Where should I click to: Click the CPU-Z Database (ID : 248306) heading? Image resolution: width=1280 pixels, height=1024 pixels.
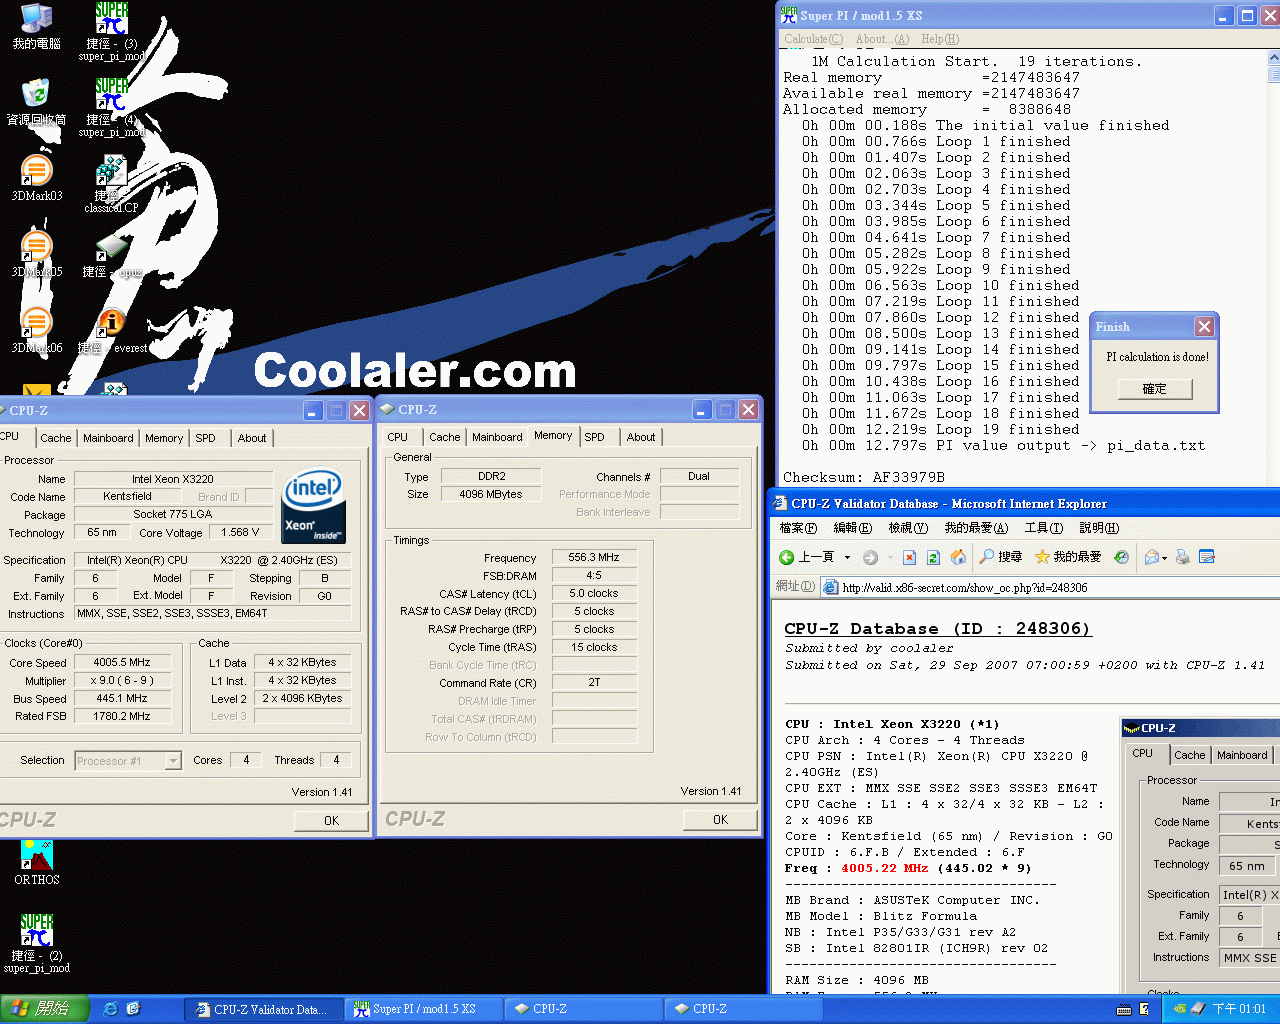pyautogui.click(x=937, y=629)
